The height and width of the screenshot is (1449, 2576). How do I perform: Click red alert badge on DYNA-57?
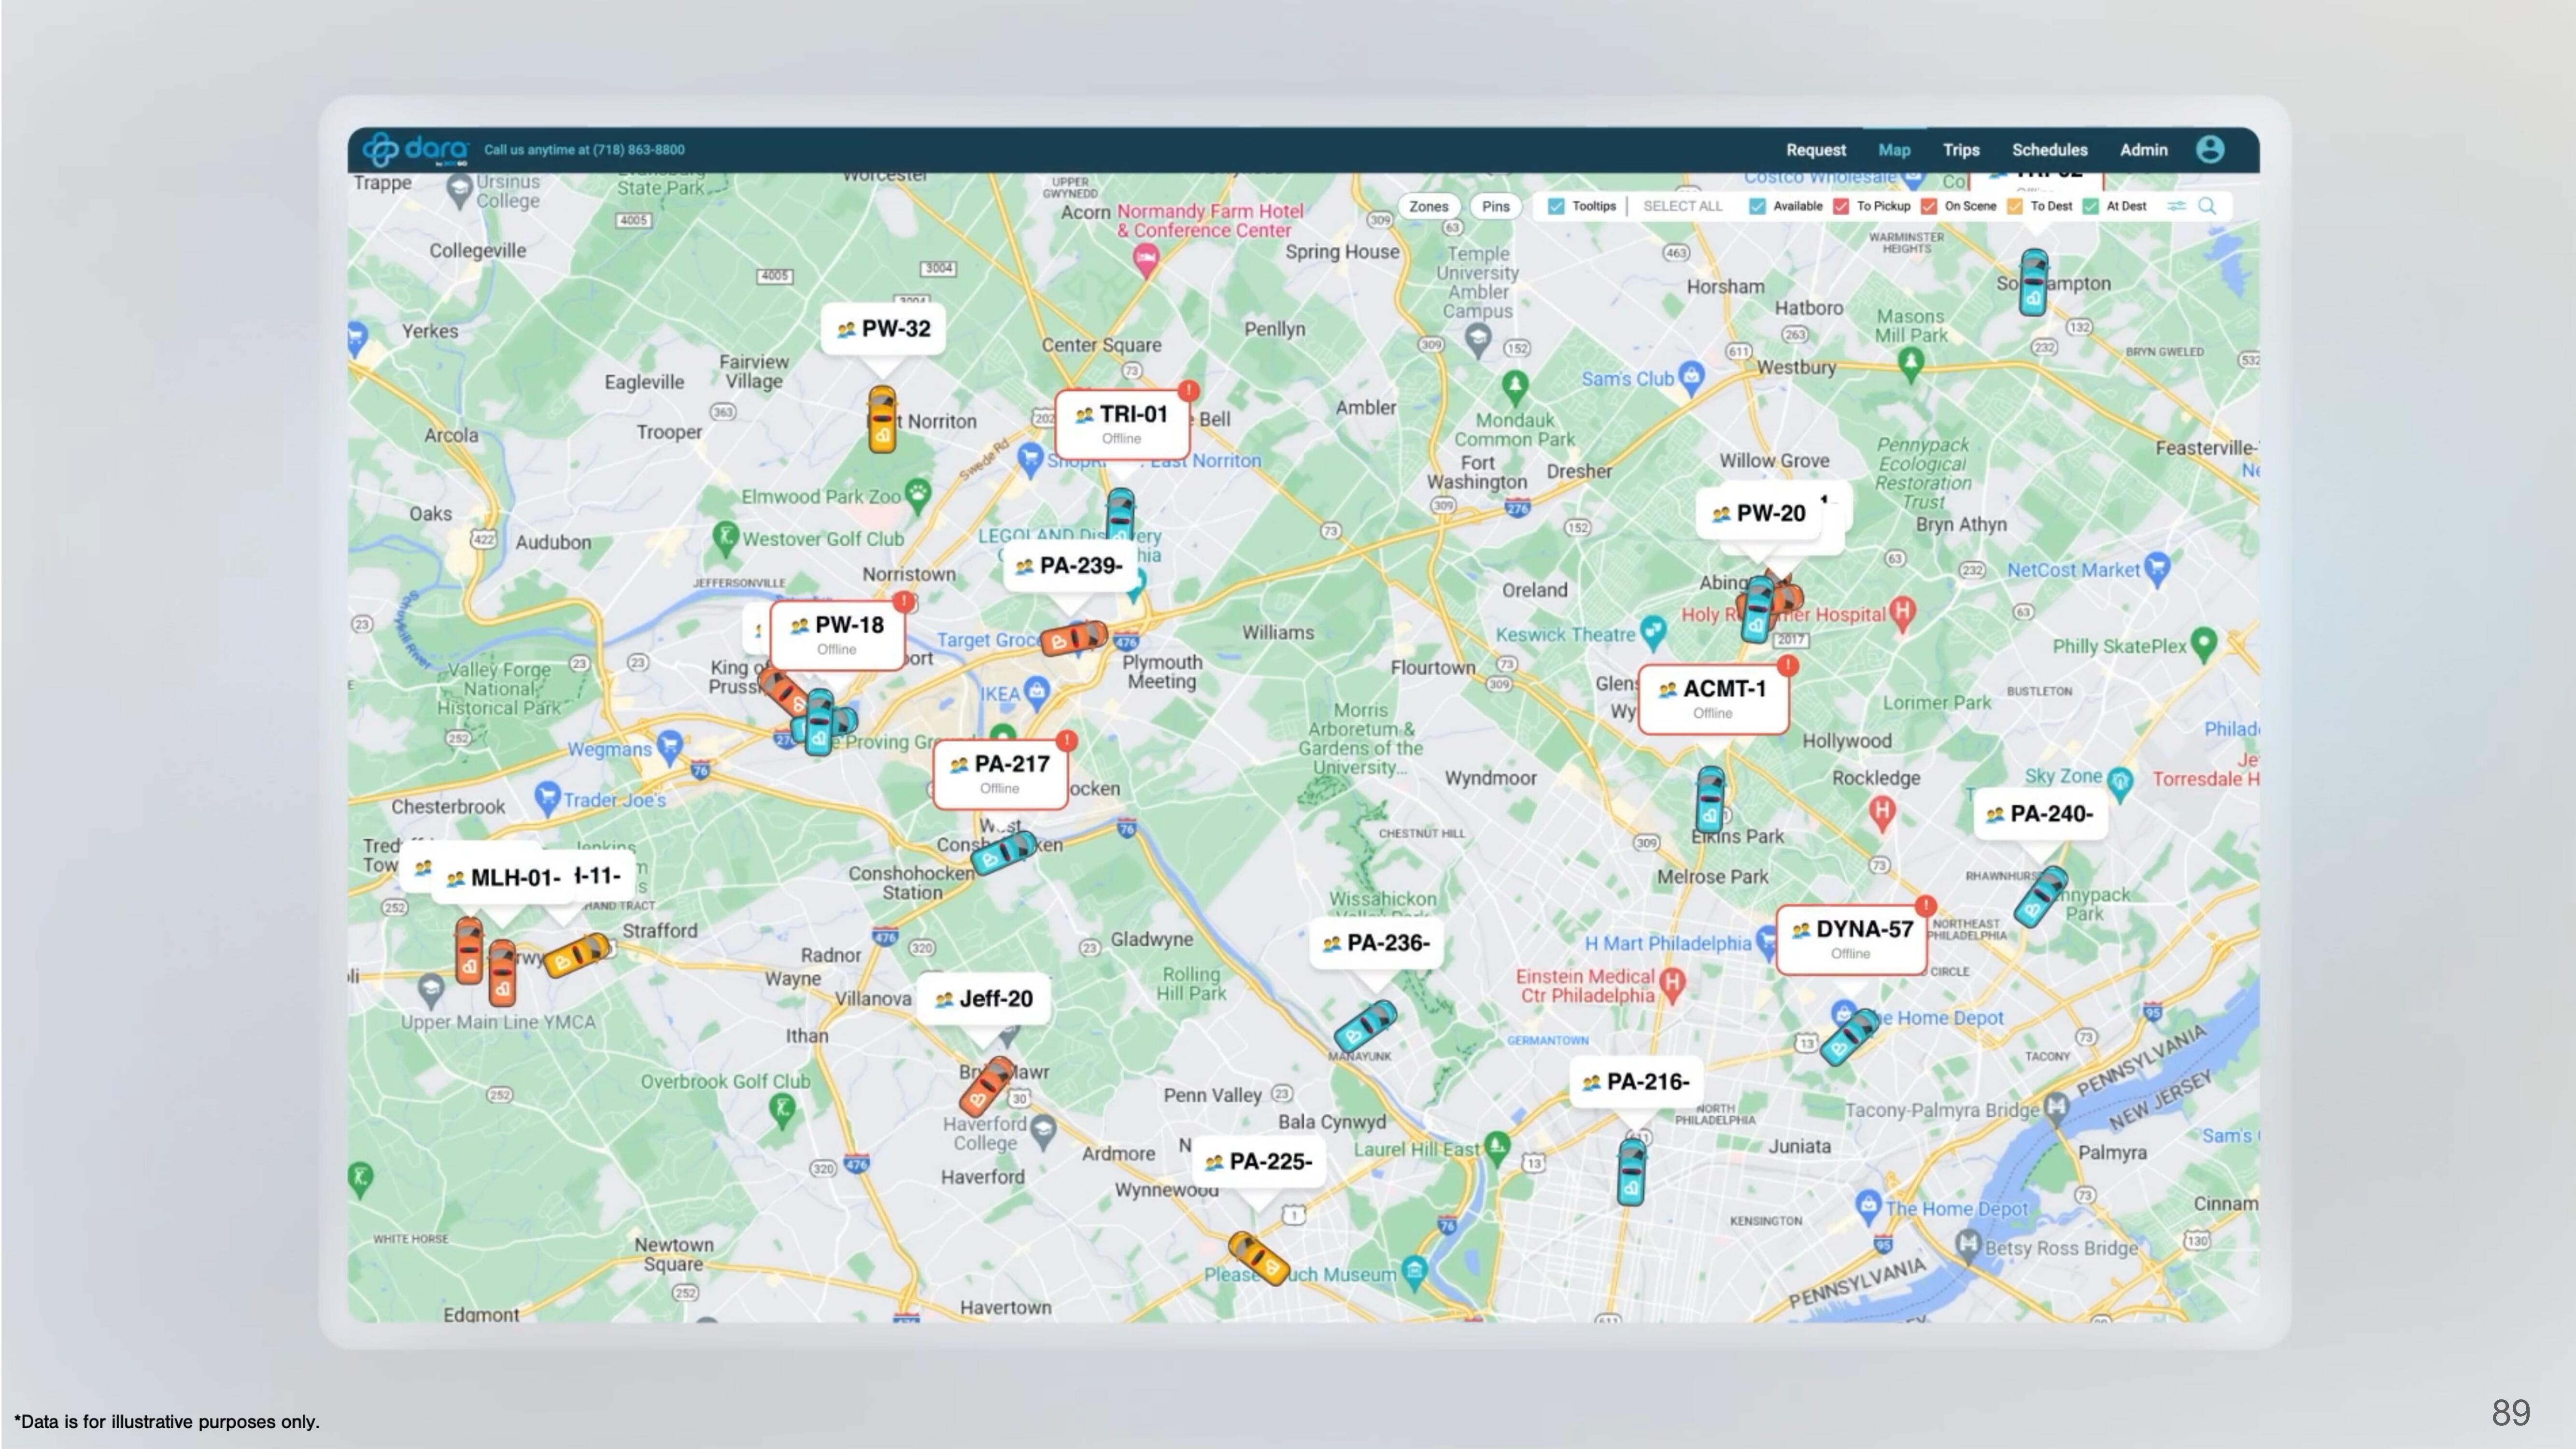(1925, 906)
